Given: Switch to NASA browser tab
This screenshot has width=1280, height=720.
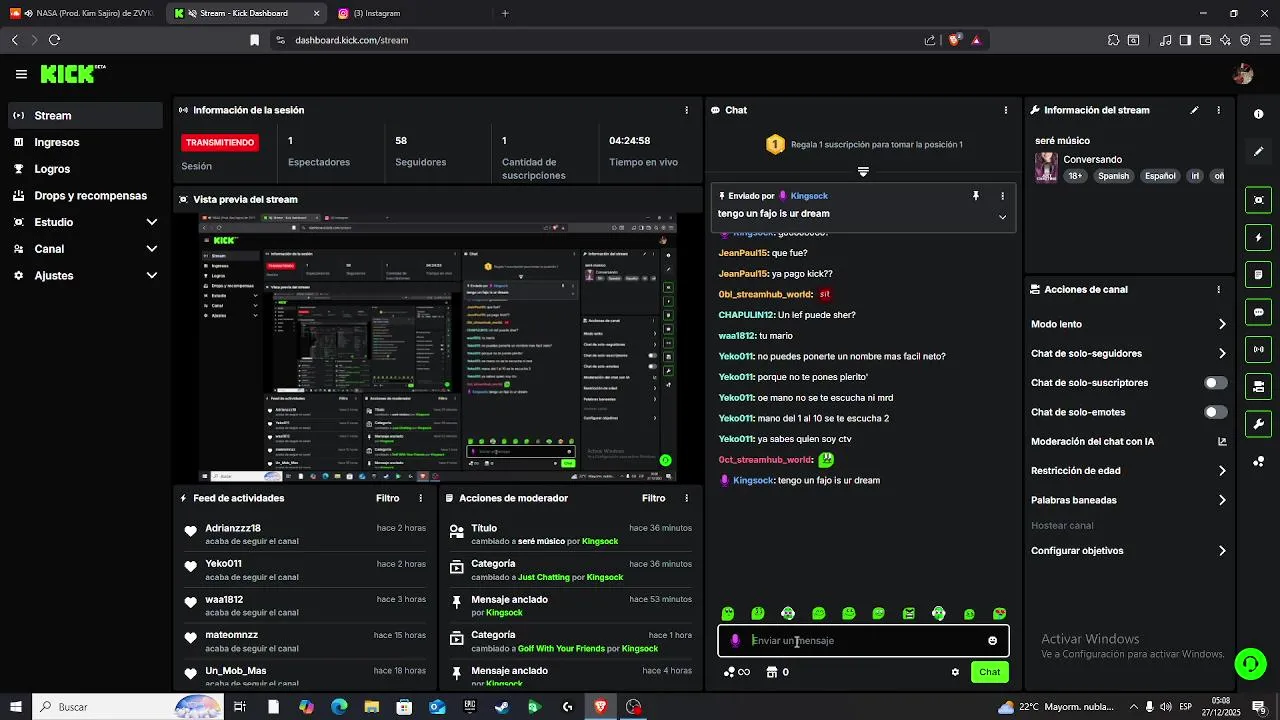Looking at the screenshot, I should [82, 13].
